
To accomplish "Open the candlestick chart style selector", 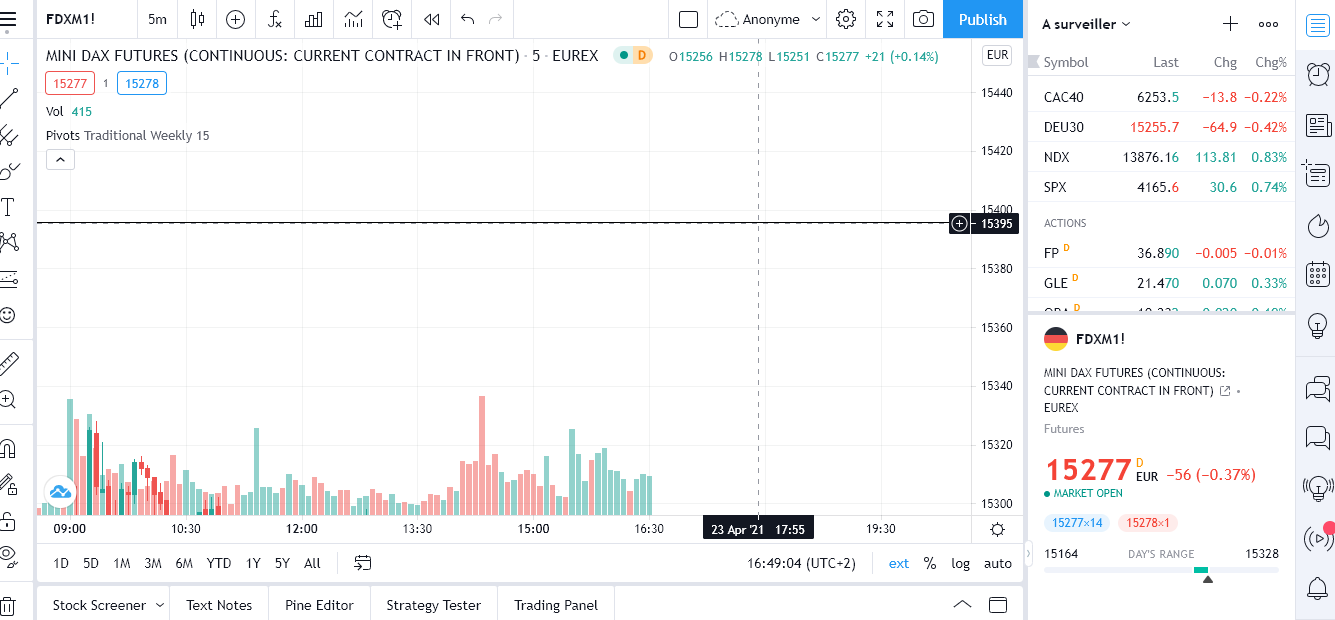I will point(196,19).
